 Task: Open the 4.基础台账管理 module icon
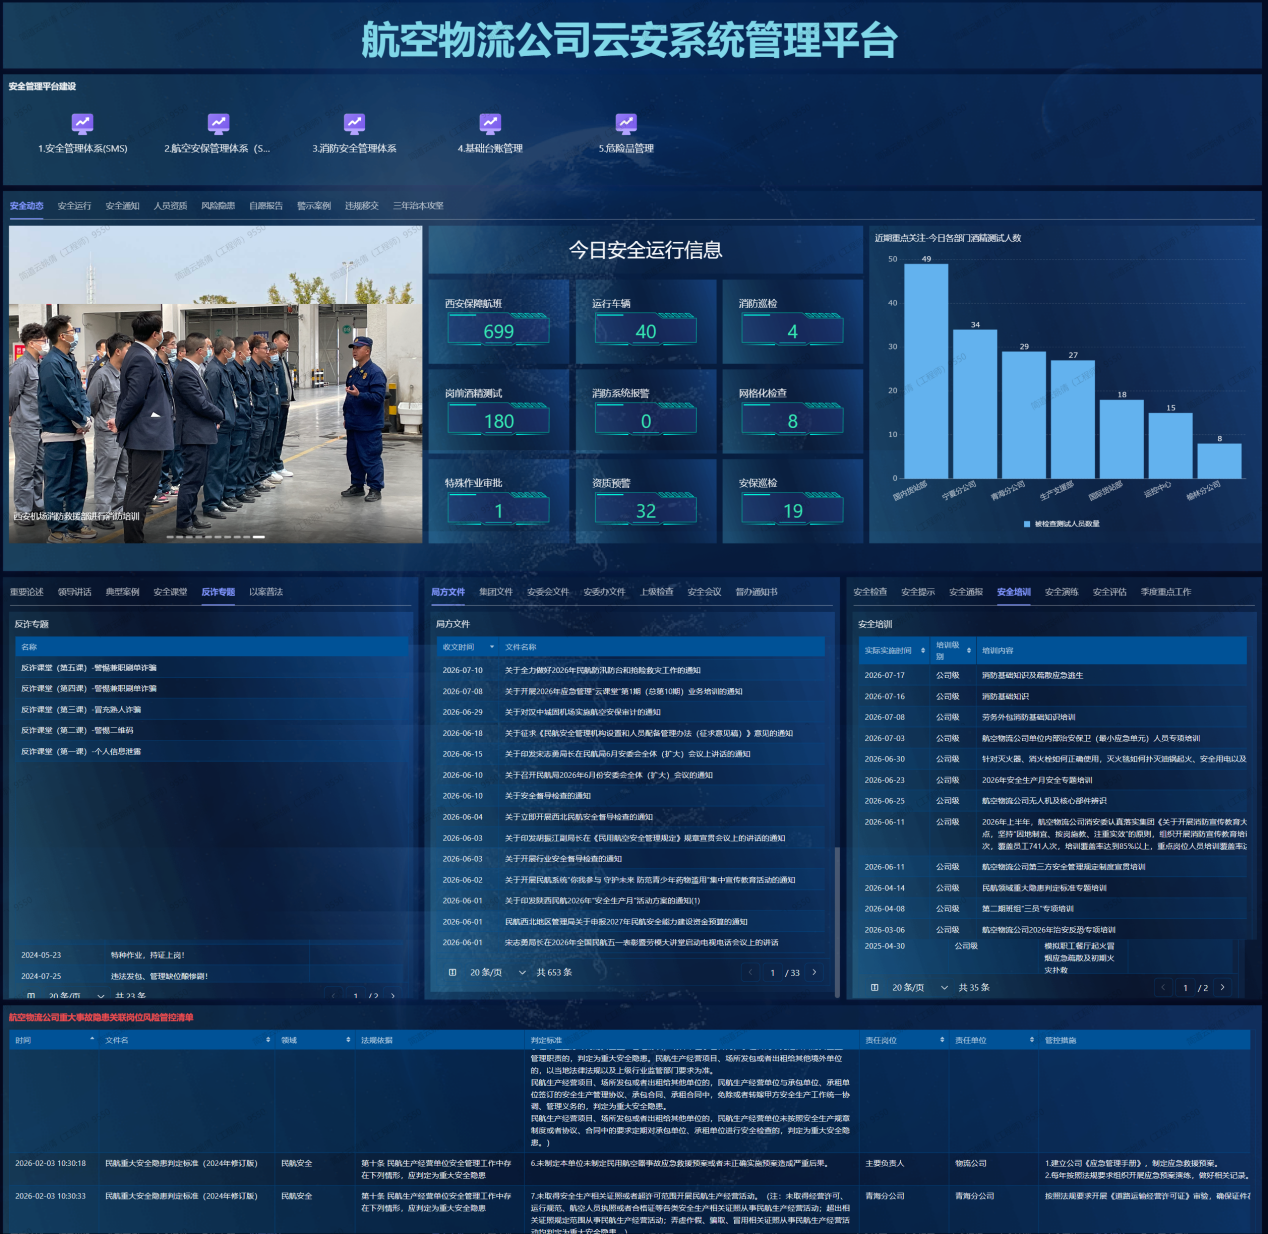490,123
